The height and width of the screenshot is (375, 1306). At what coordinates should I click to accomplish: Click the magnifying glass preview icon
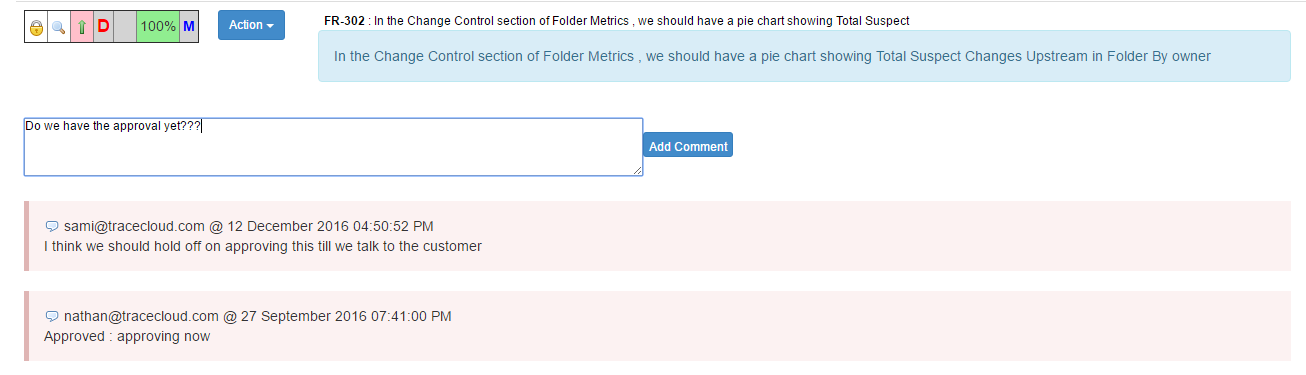[59, 28]
